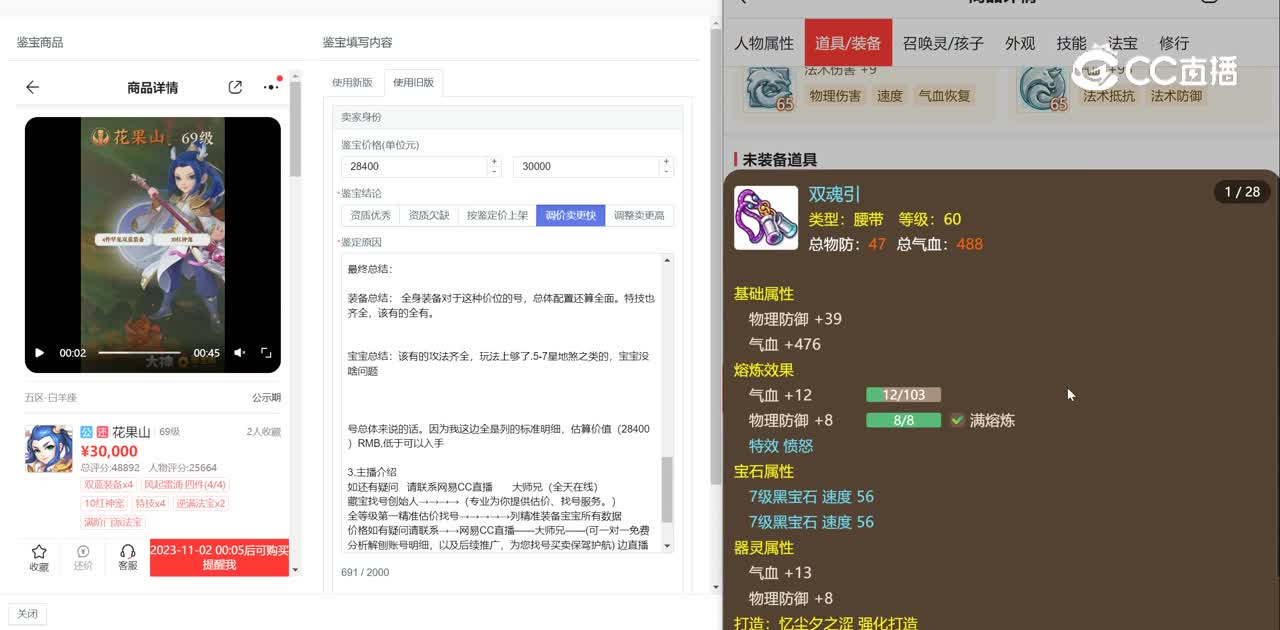
Task: Click the level 65 item icon with 法术抵抗
Action: tap(1043, 88)
